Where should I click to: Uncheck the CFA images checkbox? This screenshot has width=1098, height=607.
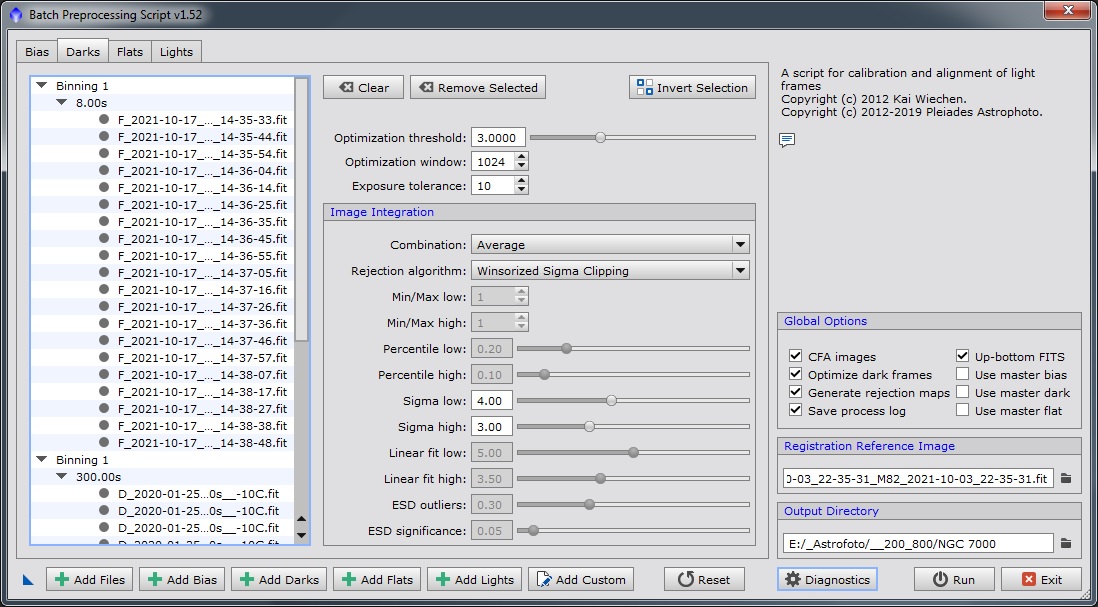pos(796,357)
